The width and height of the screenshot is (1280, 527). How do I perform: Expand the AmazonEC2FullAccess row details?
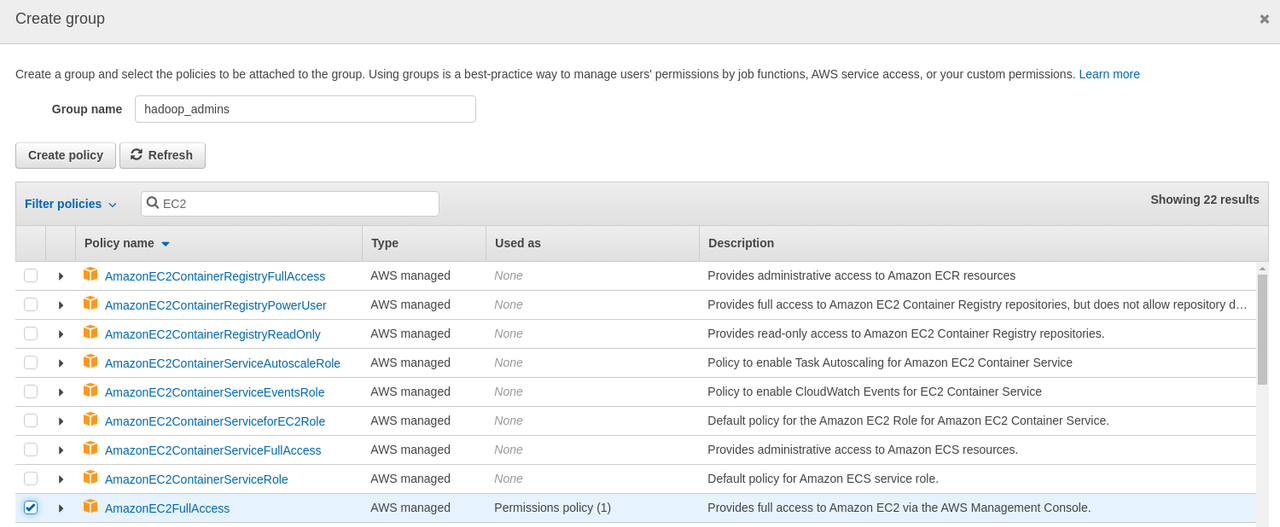tap(61, 508)
